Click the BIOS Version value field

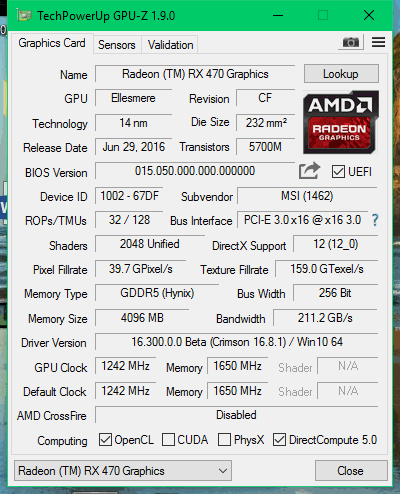point(195,171)
